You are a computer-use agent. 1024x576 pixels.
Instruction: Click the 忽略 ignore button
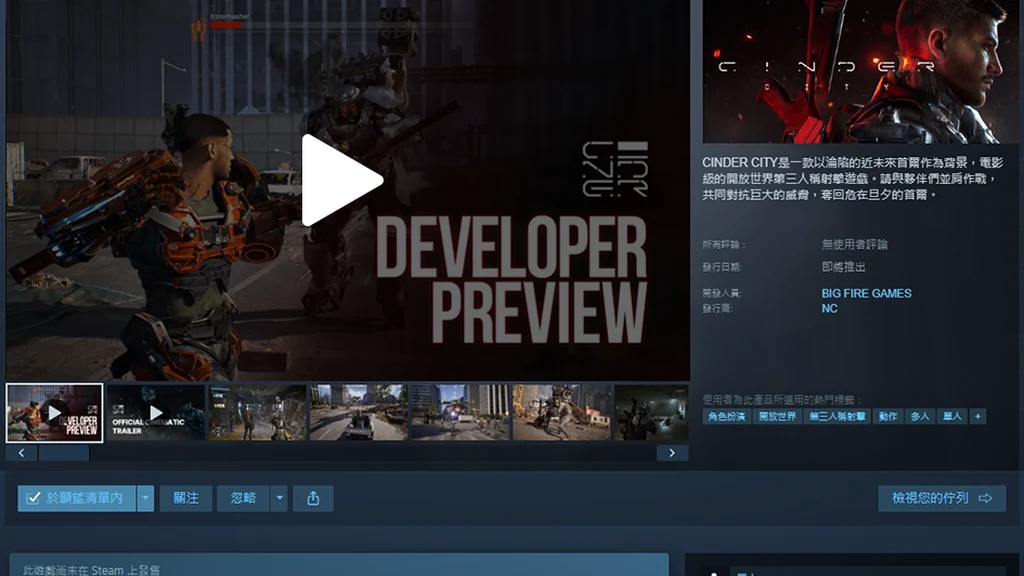tap(243, 498)
